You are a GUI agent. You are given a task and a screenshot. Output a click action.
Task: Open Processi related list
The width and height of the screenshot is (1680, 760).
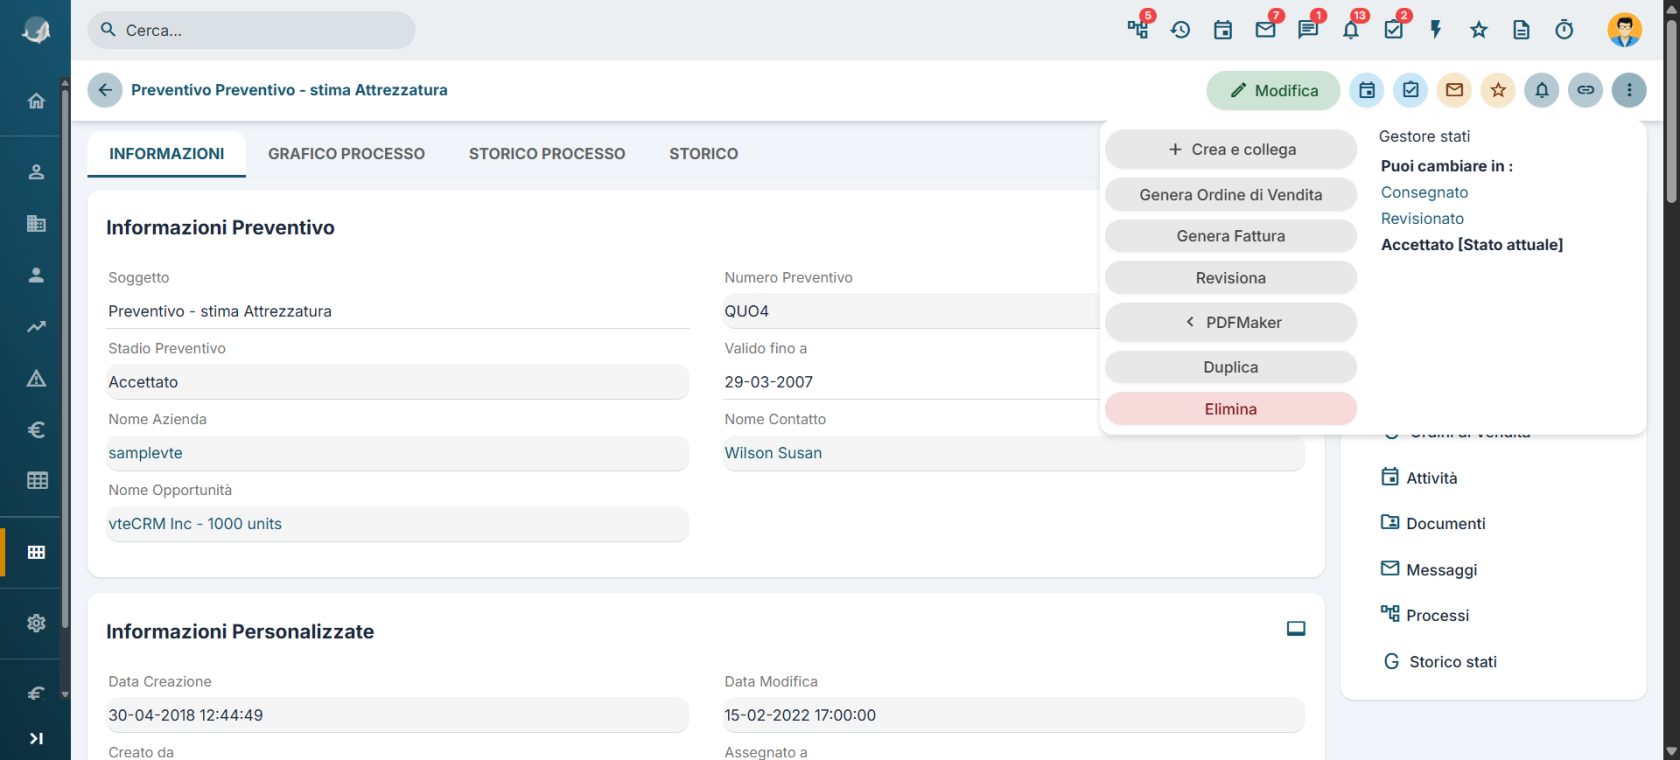click(1425, 615)
